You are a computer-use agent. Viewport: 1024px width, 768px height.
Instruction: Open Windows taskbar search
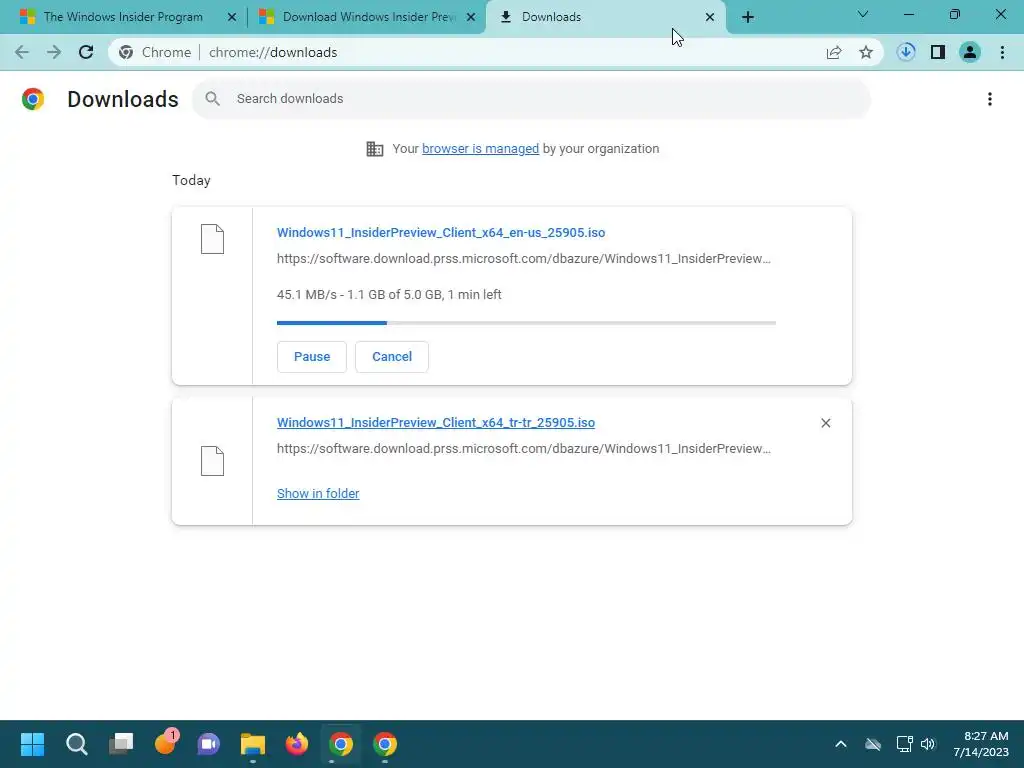click(76, 744)
